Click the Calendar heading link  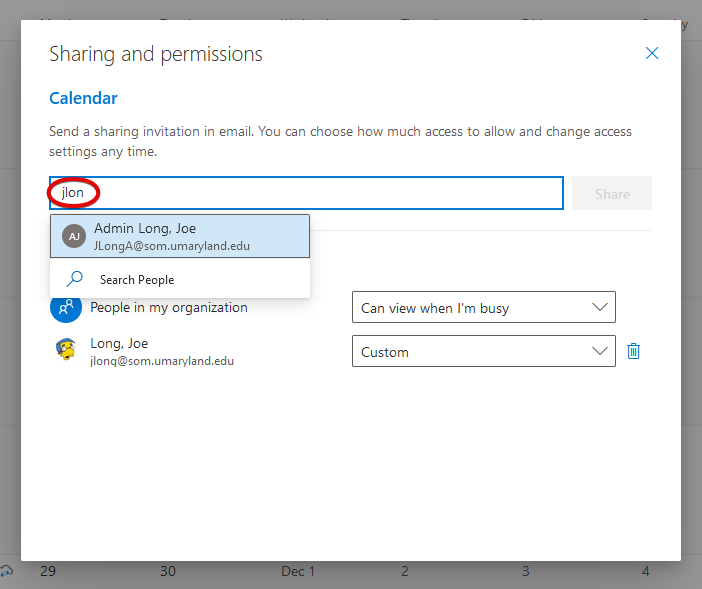point(83,98)
